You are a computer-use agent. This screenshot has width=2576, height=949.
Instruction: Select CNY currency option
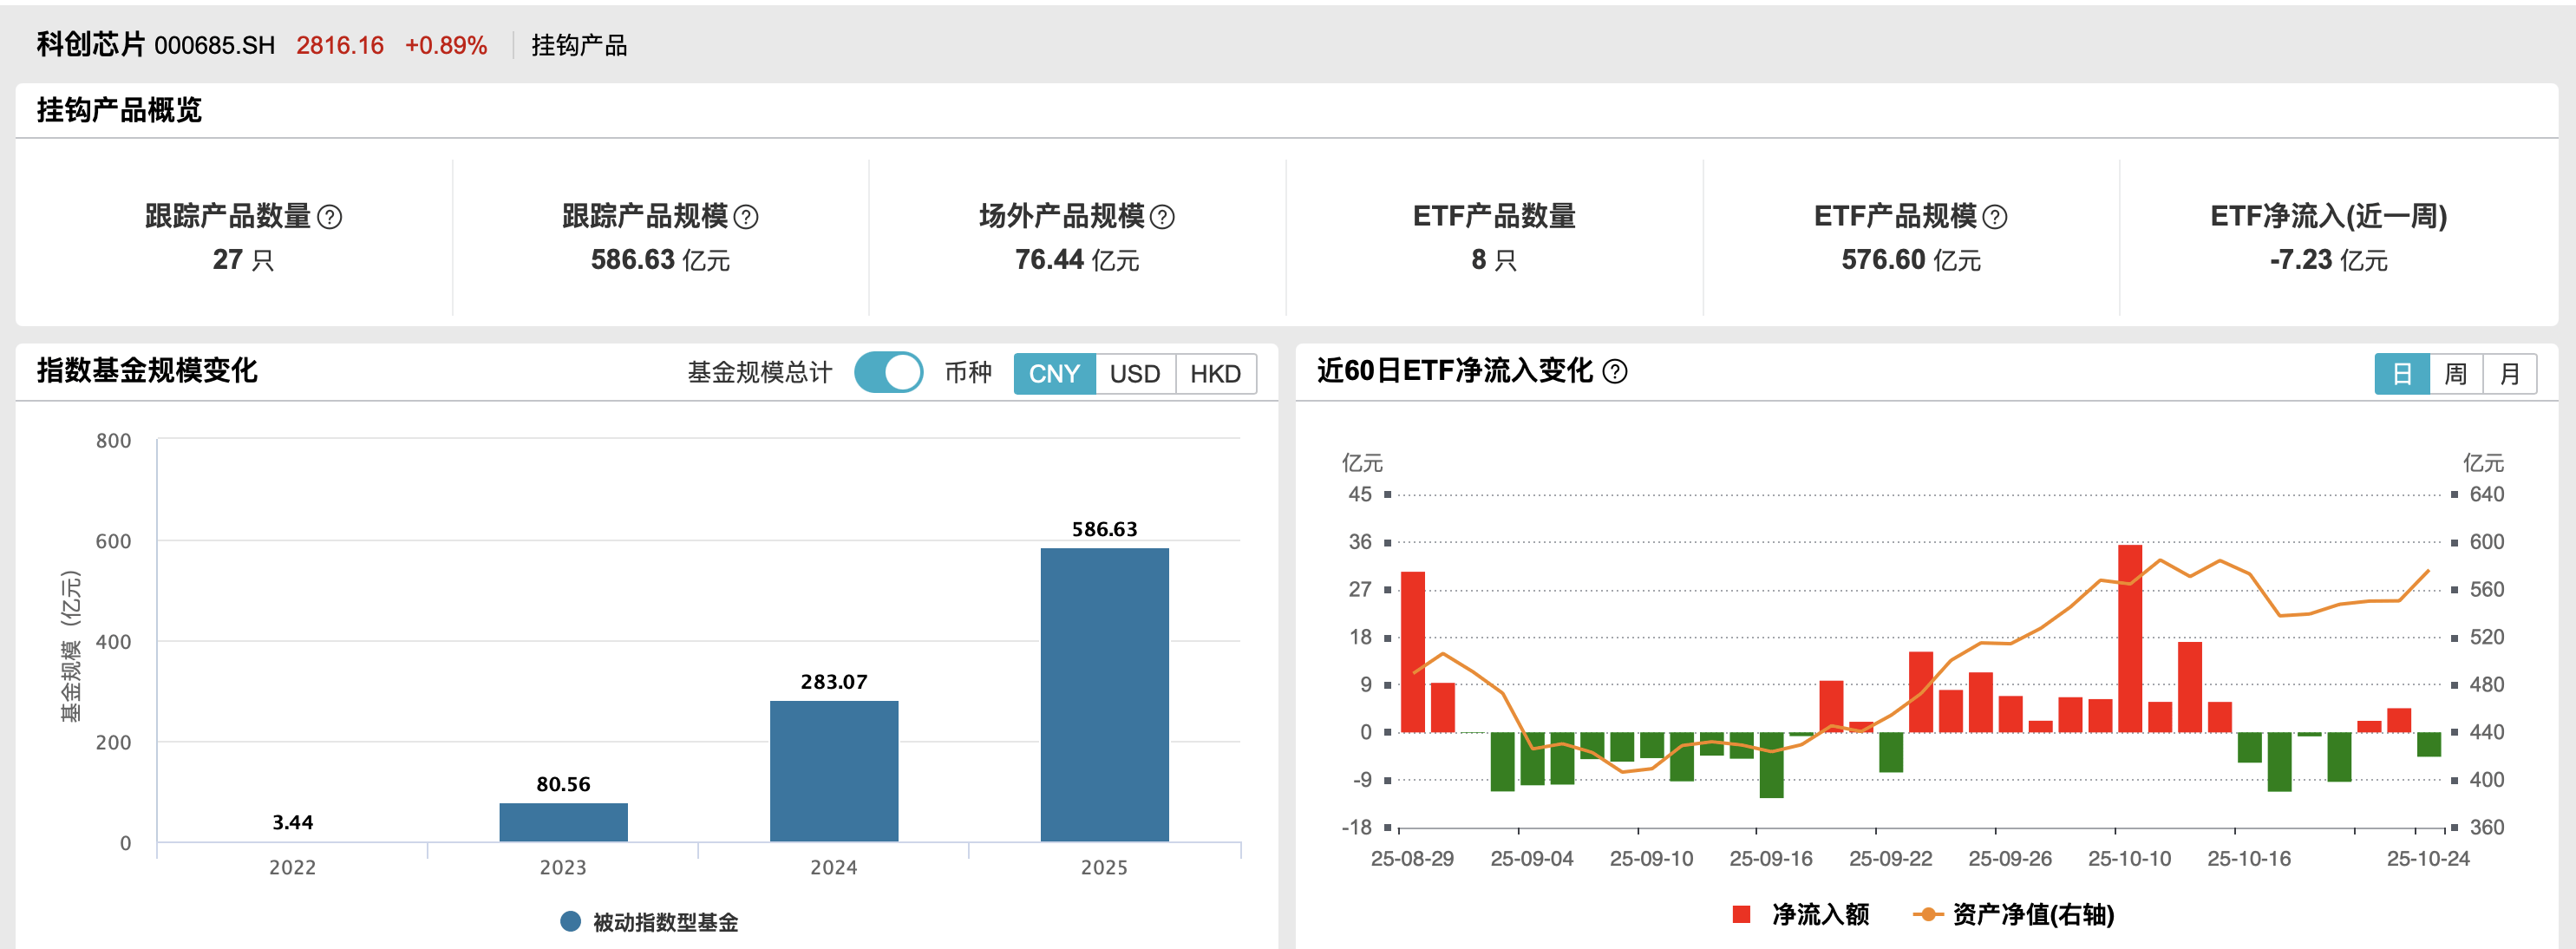point(1054,374)
